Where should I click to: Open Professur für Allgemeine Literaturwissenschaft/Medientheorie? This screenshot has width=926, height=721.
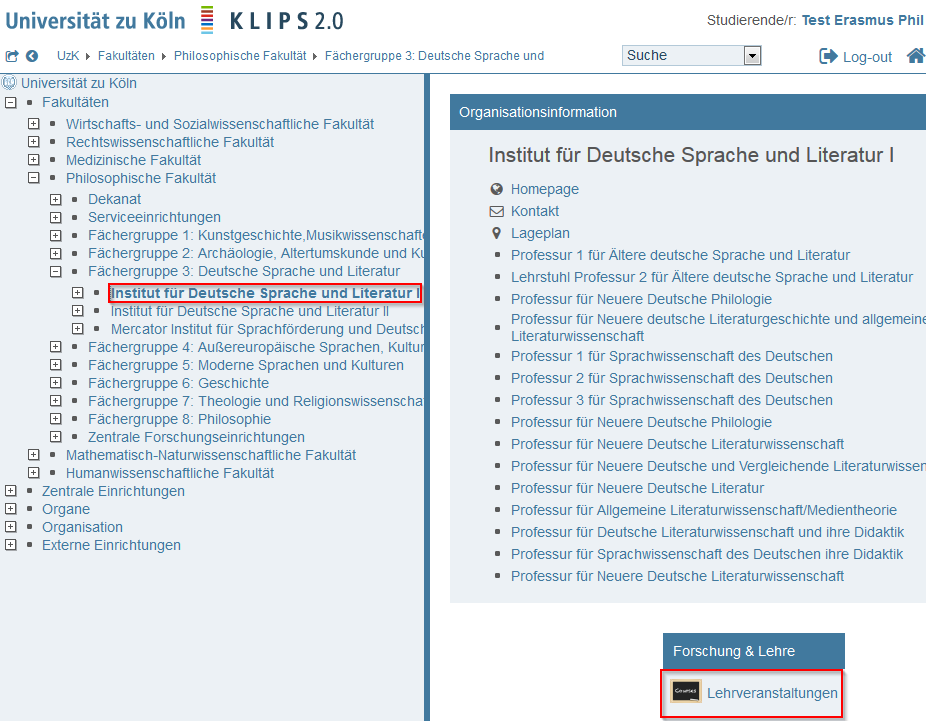tap(703, 510)
